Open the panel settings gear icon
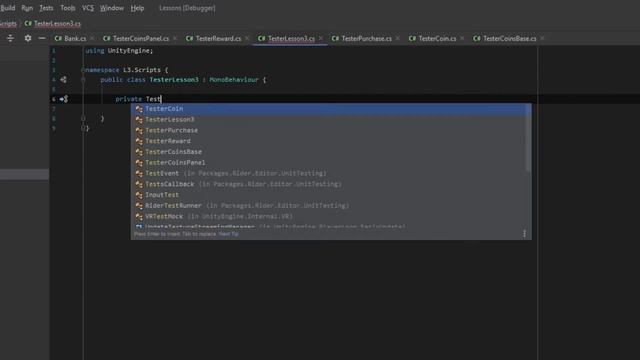This screenshot has width=640, height=360. 28,38
